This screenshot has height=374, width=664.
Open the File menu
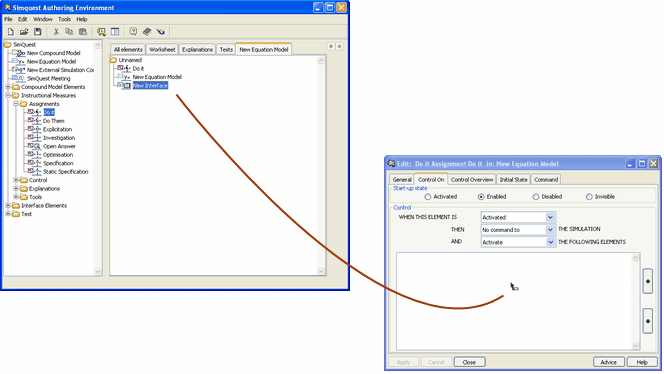[8, 19]
